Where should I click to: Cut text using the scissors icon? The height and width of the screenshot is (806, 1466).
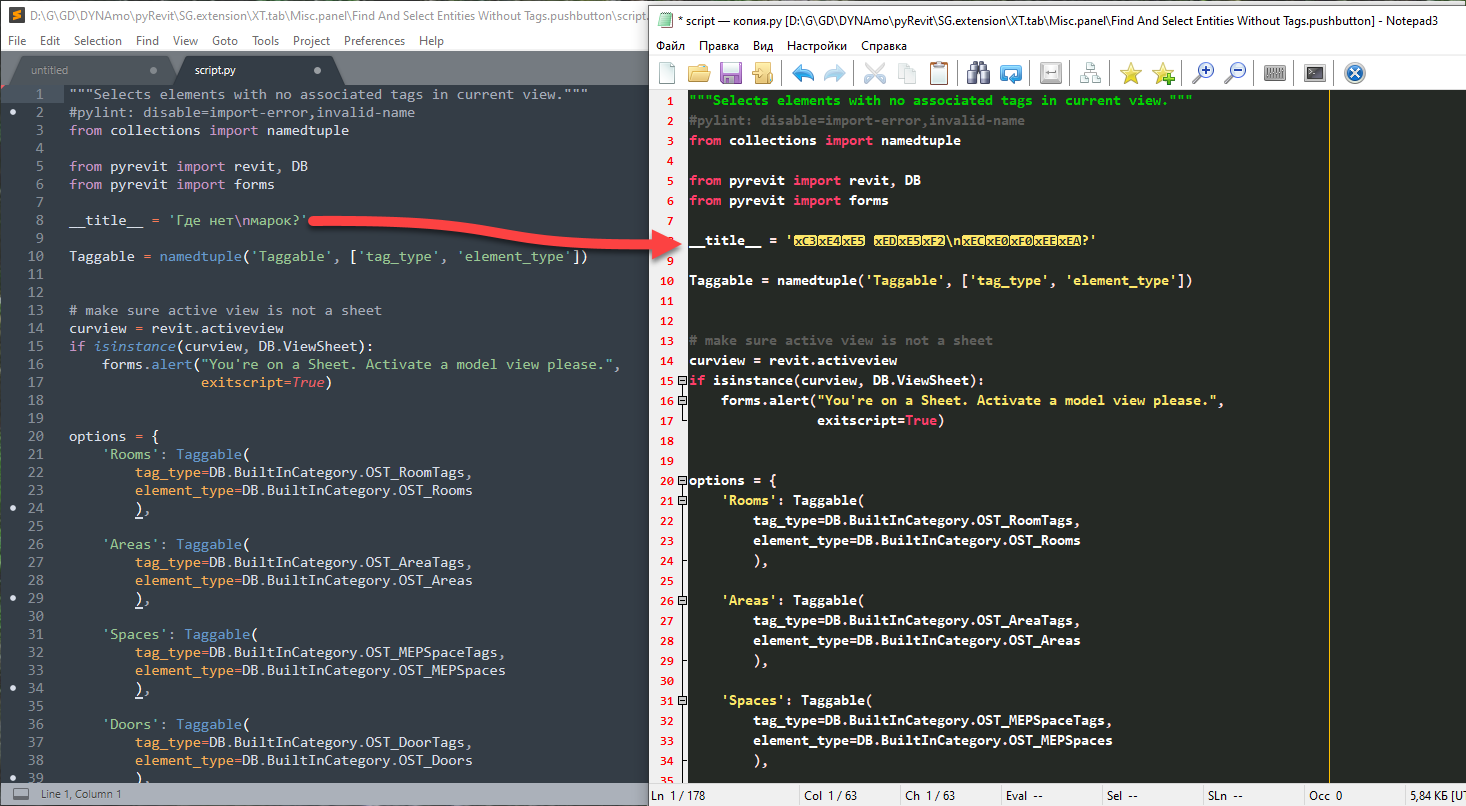(876, 72)
